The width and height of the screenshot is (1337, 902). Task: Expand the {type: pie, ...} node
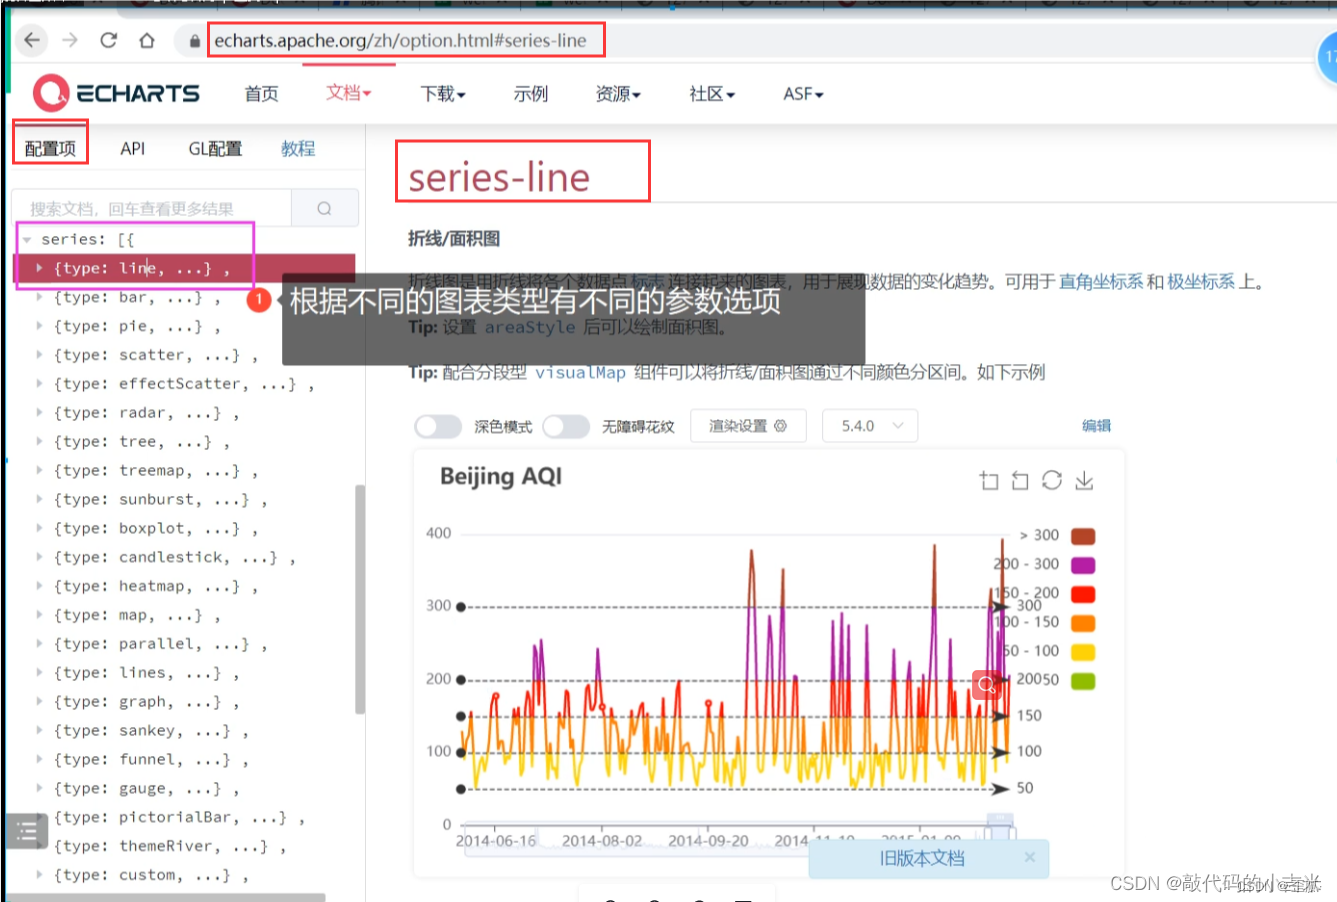pos(39,326)
